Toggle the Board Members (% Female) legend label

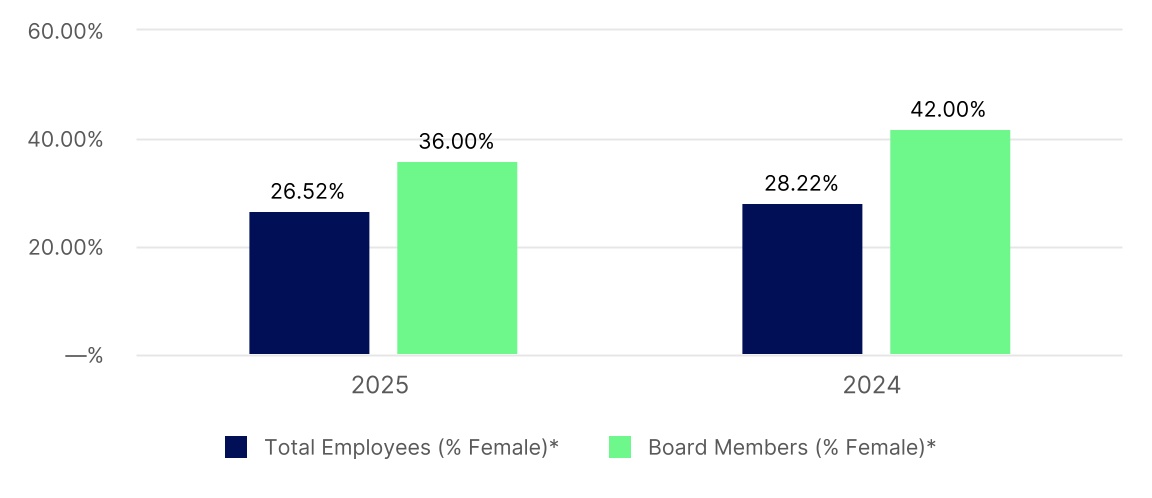791,447
